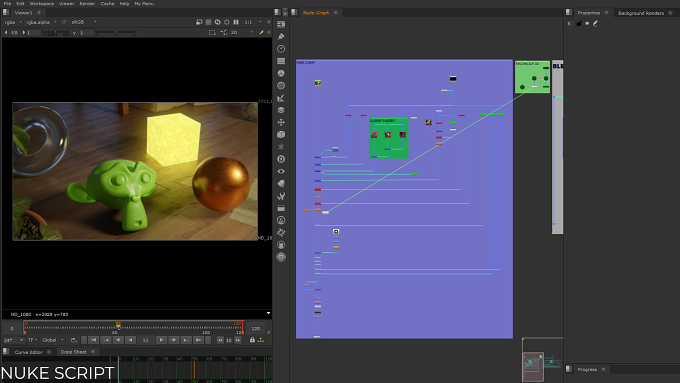
Task: Open the Views nodes toolbar menu
Action: coord(281,171)
